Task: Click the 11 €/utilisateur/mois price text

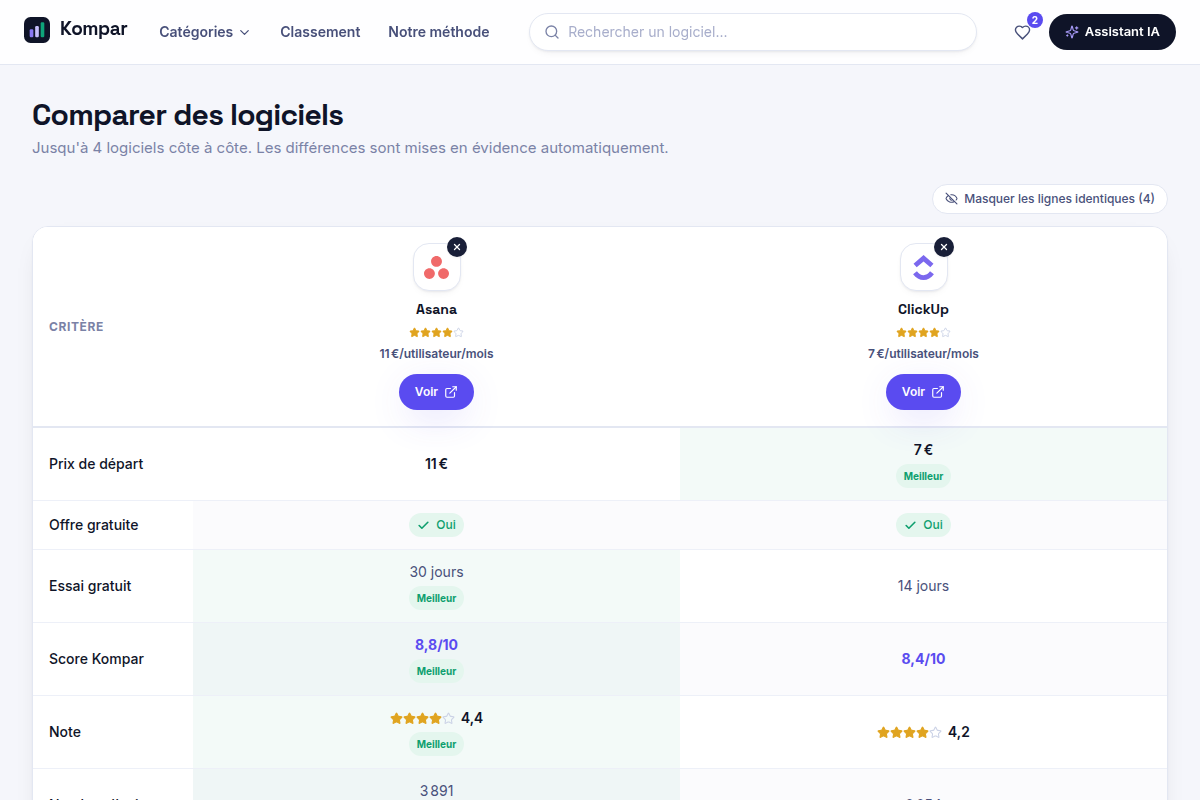Action: point(436,354)
